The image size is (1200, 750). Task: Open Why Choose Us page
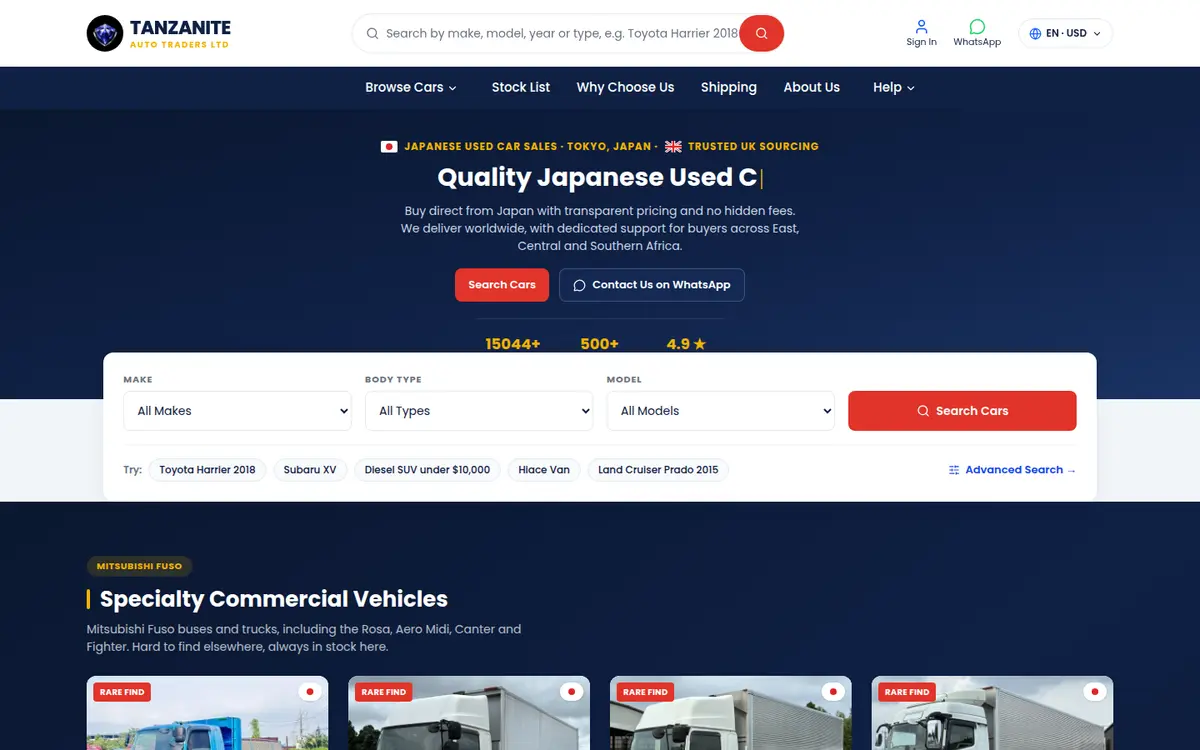pos(625,87)
